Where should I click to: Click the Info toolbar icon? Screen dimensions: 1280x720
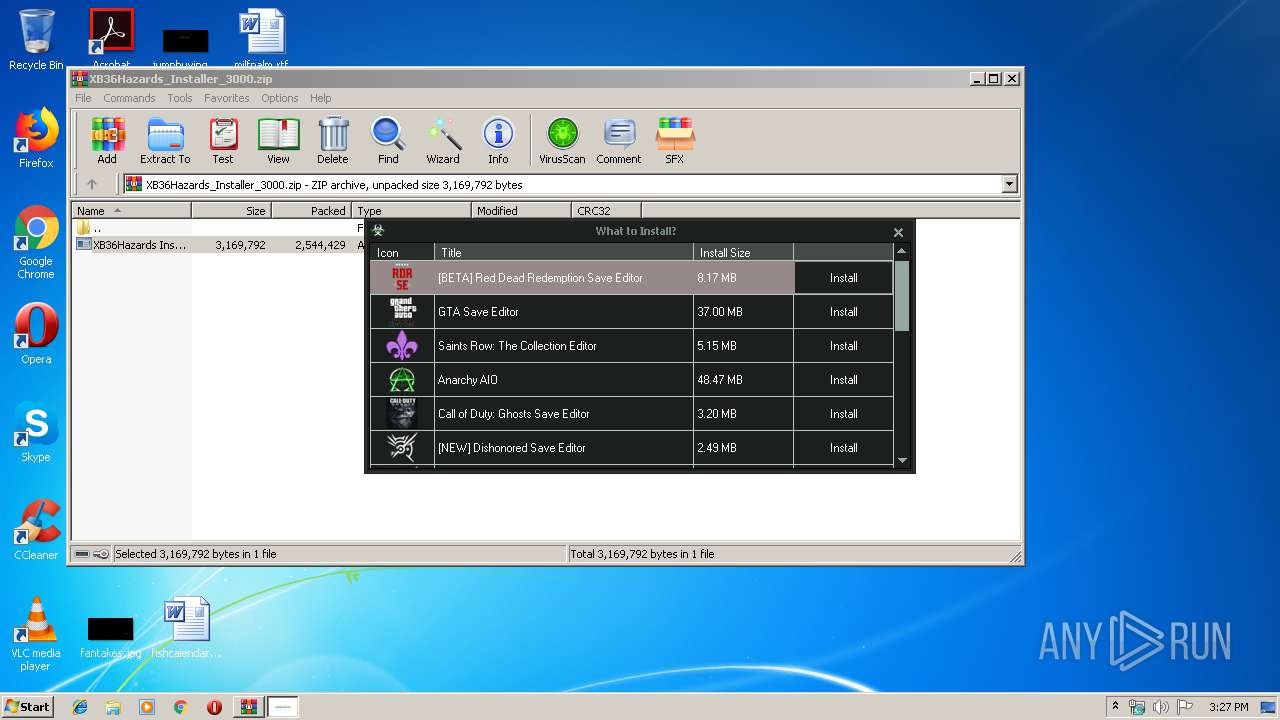498,140
